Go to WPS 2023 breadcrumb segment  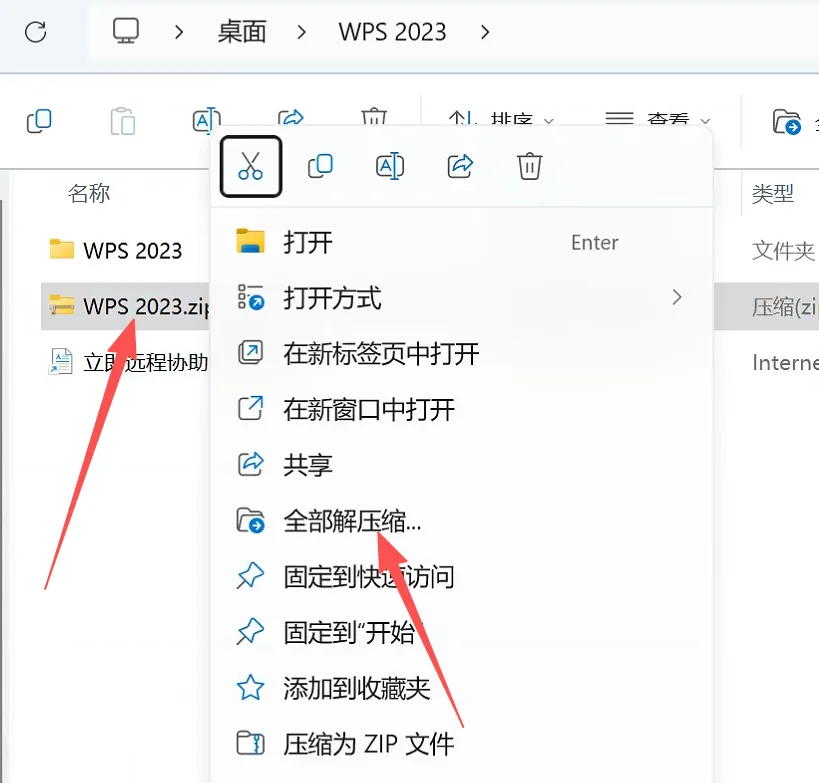[x=392, y=32]
